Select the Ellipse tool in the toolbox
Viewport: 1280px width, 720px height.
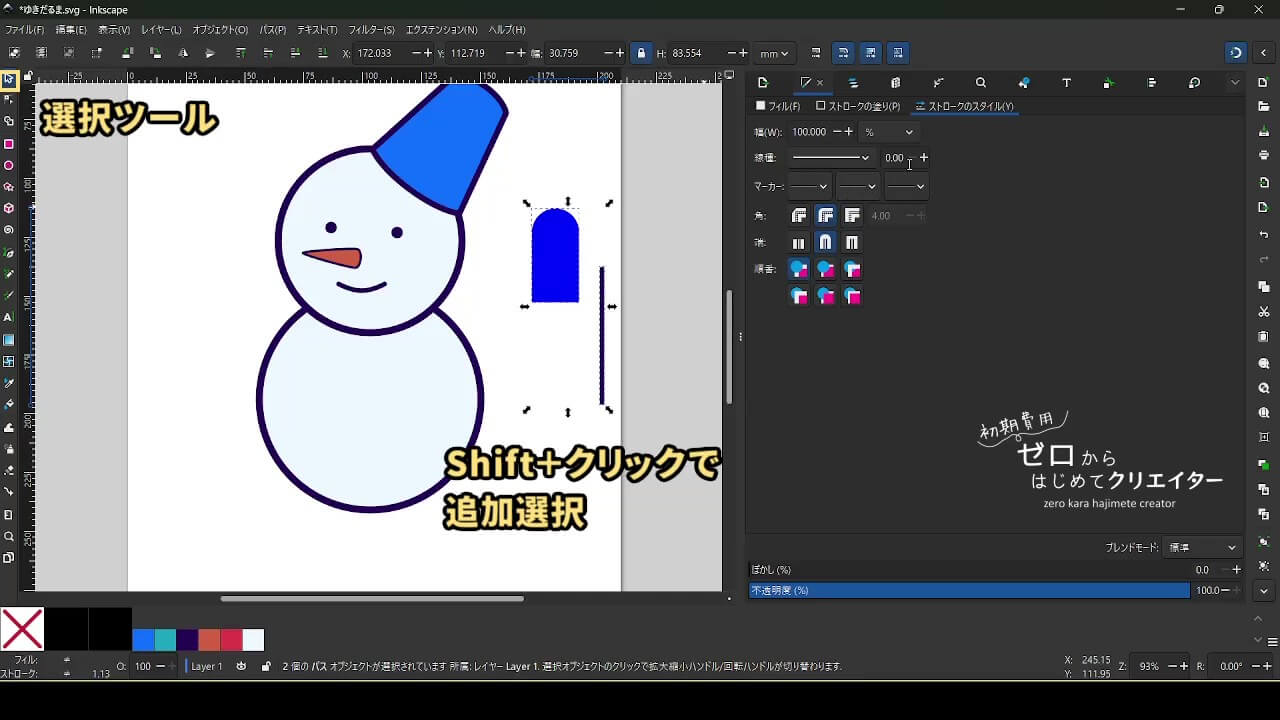(9, 166)
